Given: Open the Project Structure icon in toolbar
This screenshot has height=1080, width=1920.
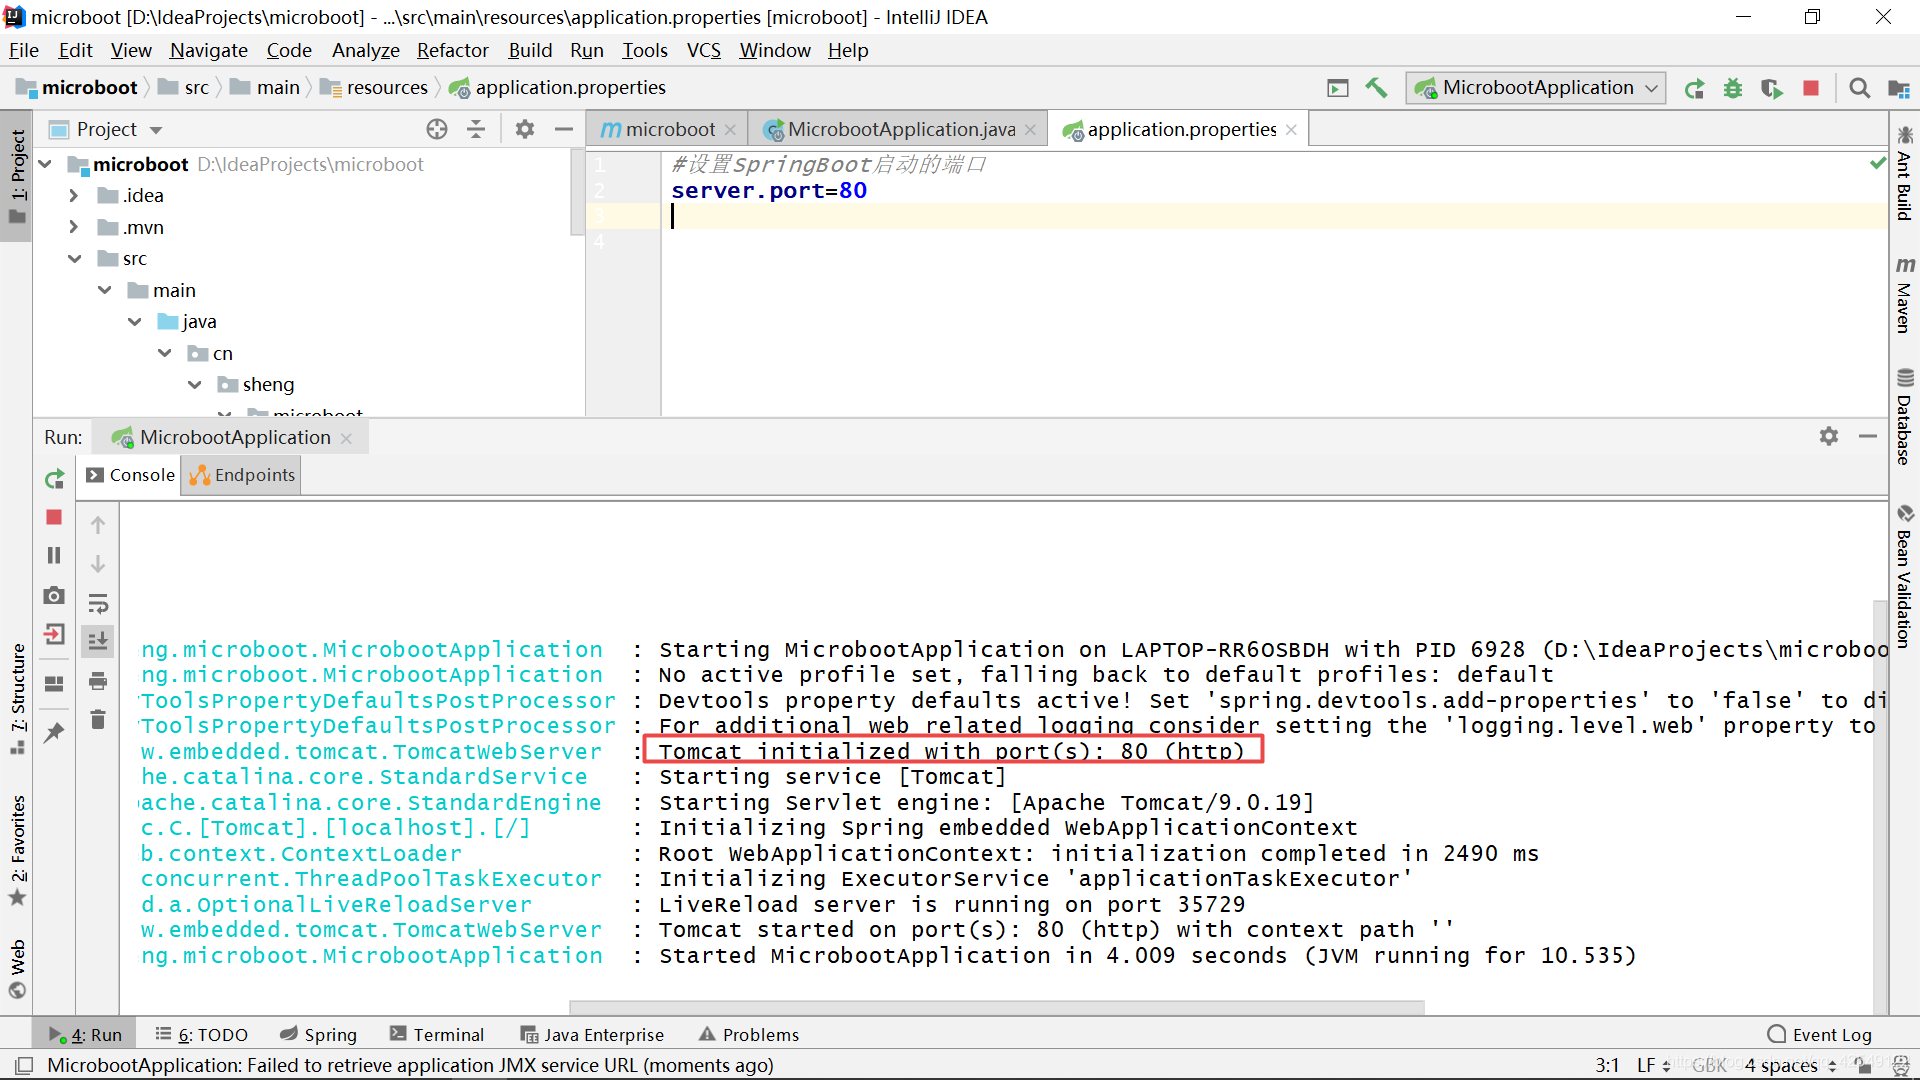Looking at the screenshot, I should [x=1898, y=88].
